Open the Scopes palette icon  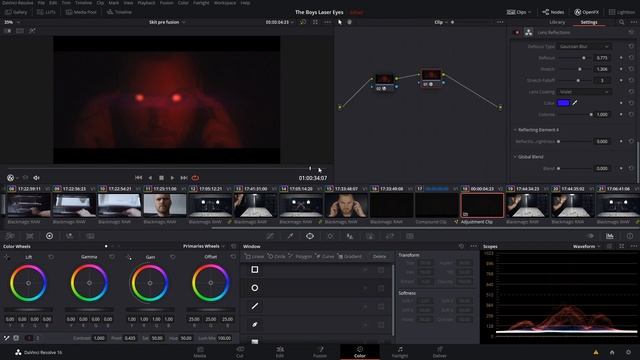click(x=609, y=236)
